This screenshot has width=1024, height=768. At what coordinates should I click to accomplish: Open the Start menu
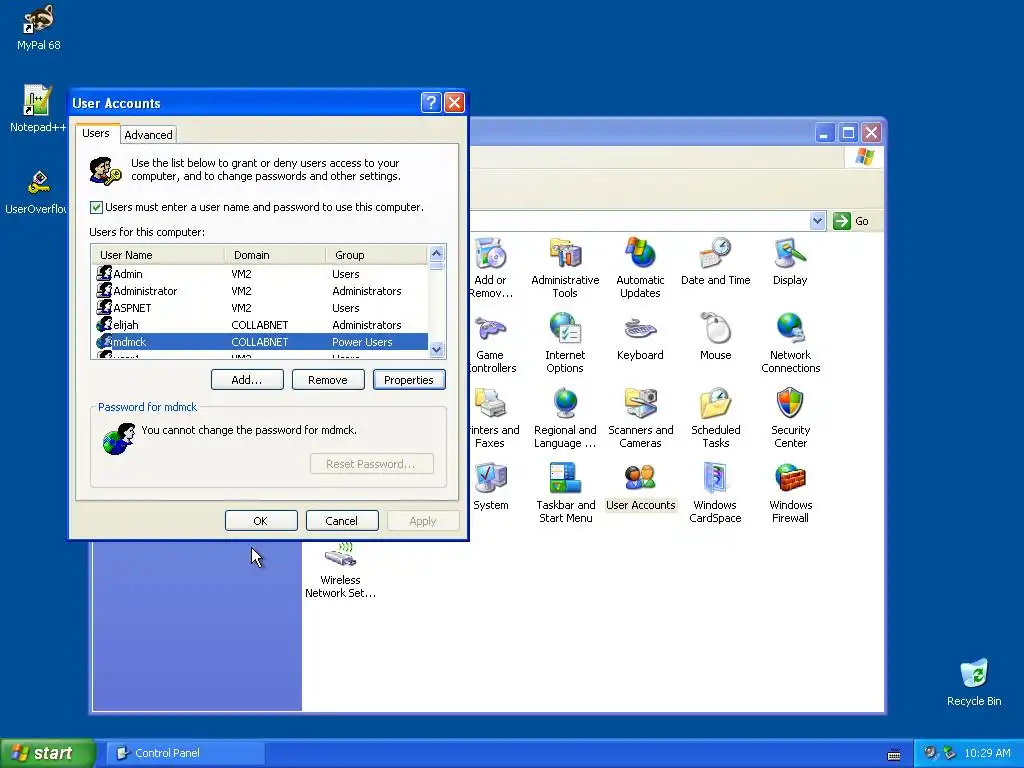coord(47,753)
